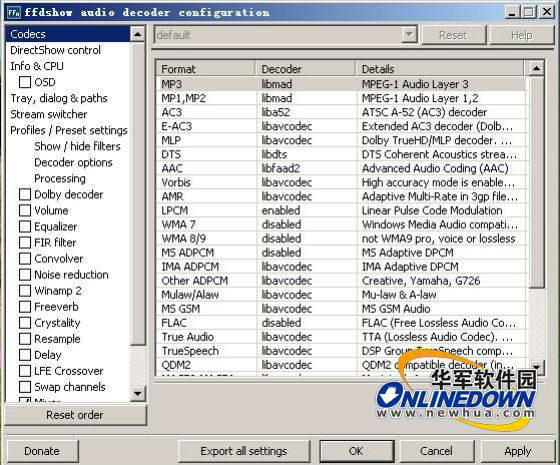
Task: Enable the OSD checkbox
Action: pyautogui.click(x=25, y=82)
